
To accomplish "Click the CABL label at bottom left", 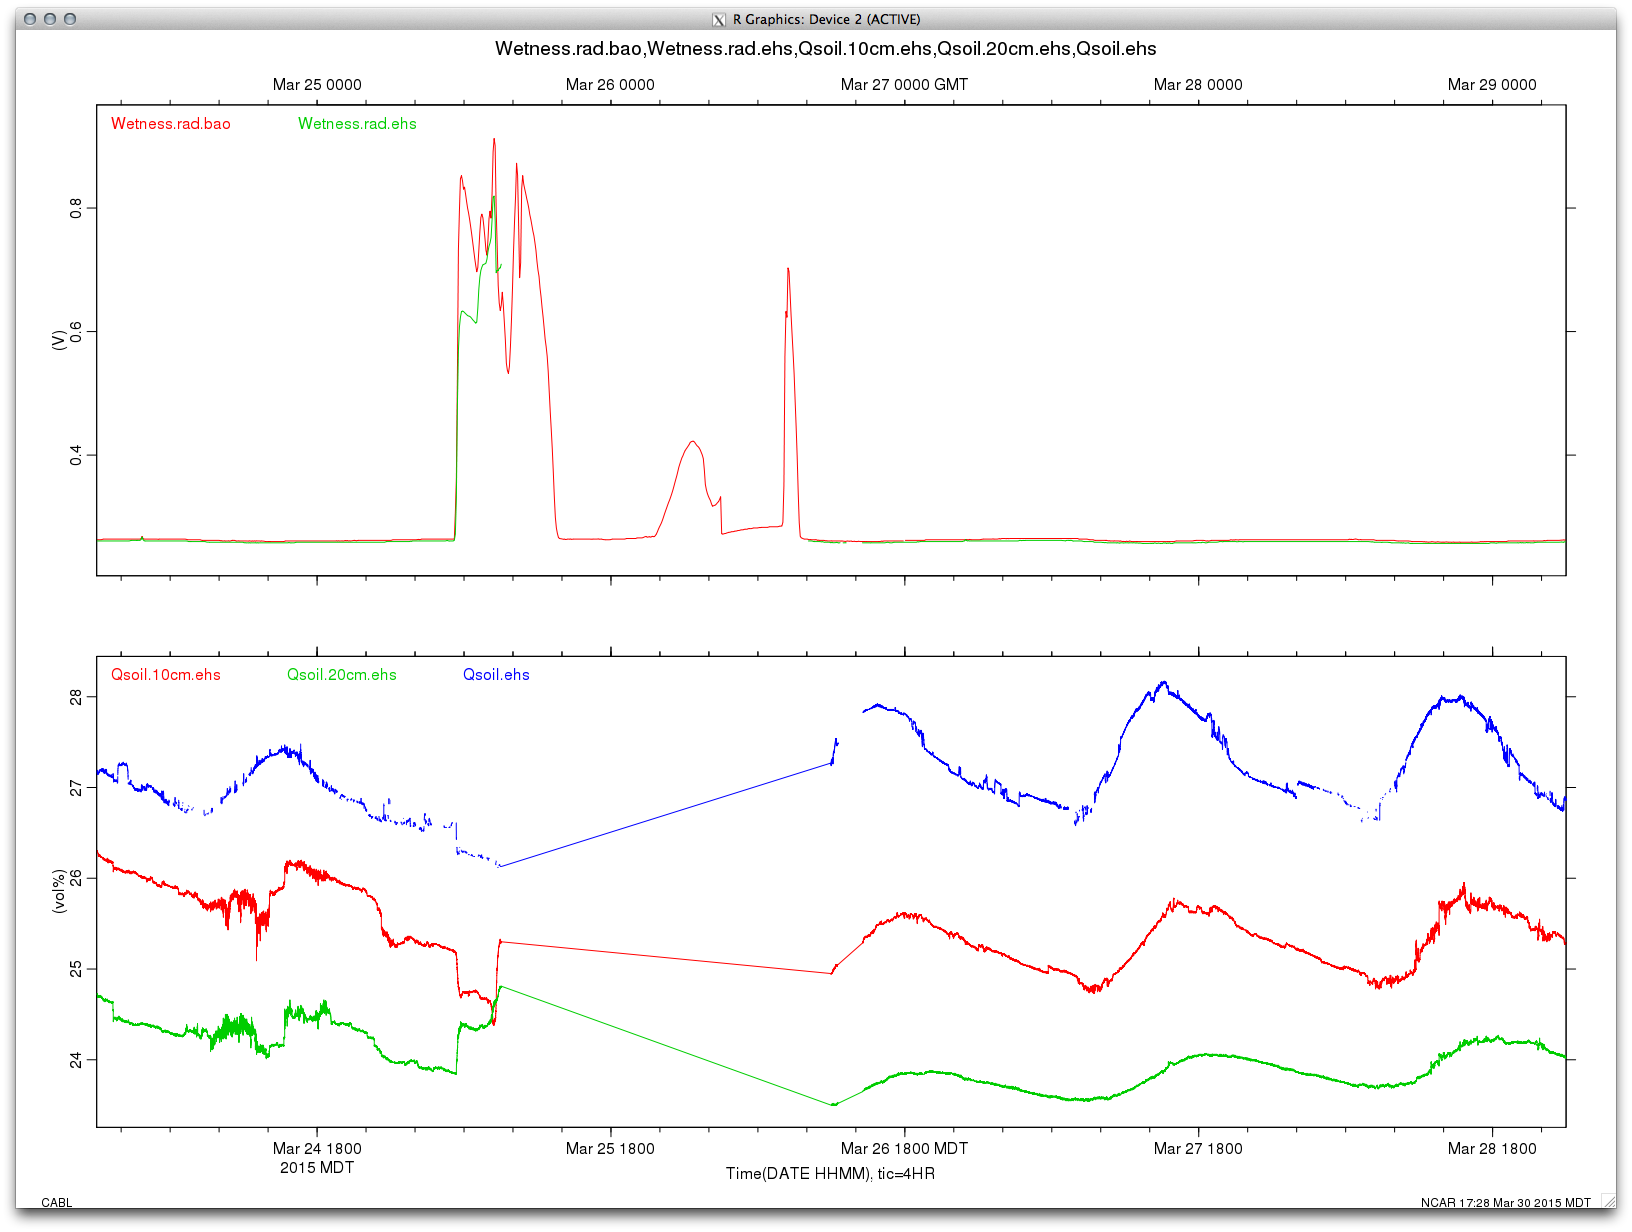I will point(57,1203).
